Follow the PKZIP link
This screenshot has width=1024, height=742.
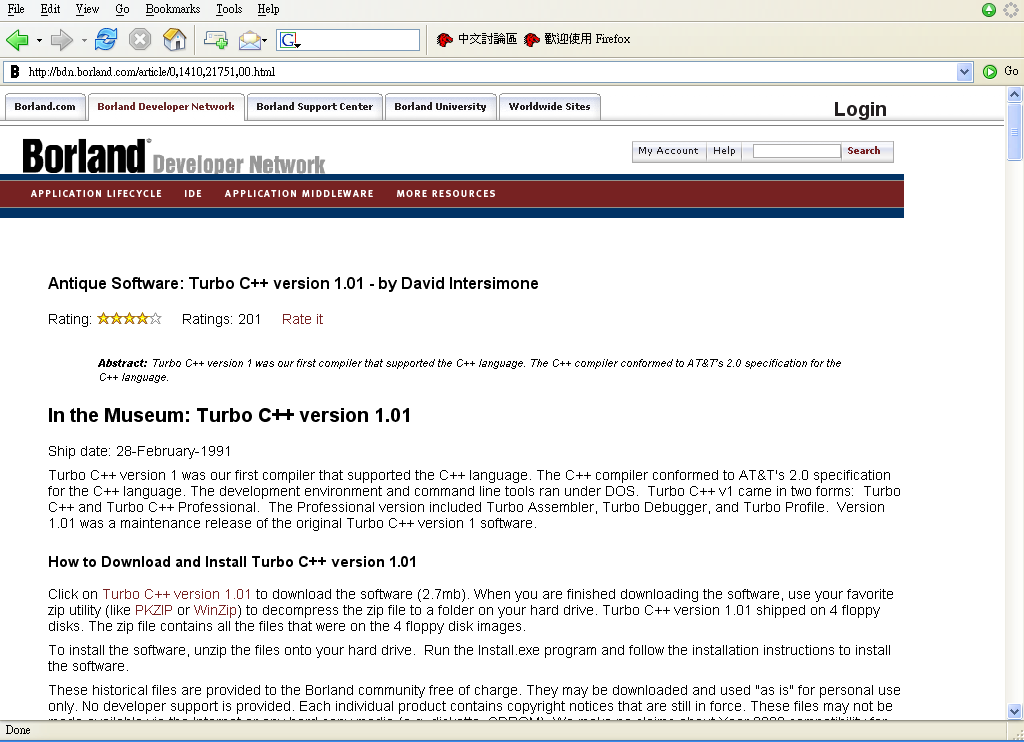[153, 610]
